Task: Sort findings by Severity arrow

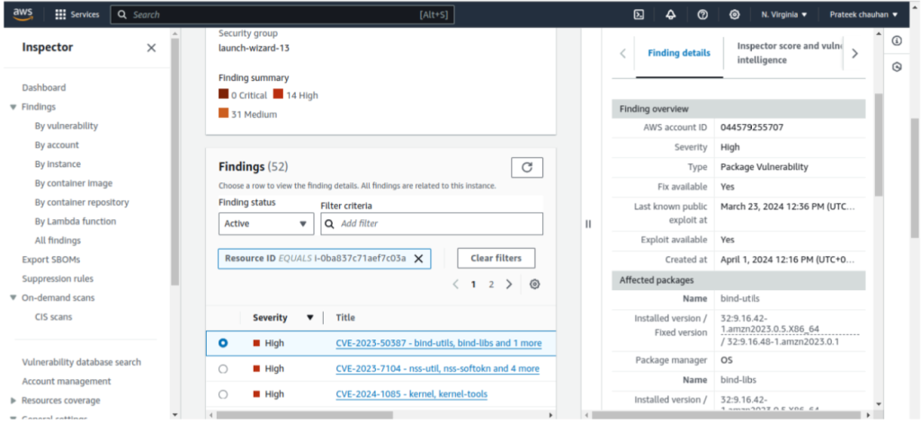Action: click(310, 318)
